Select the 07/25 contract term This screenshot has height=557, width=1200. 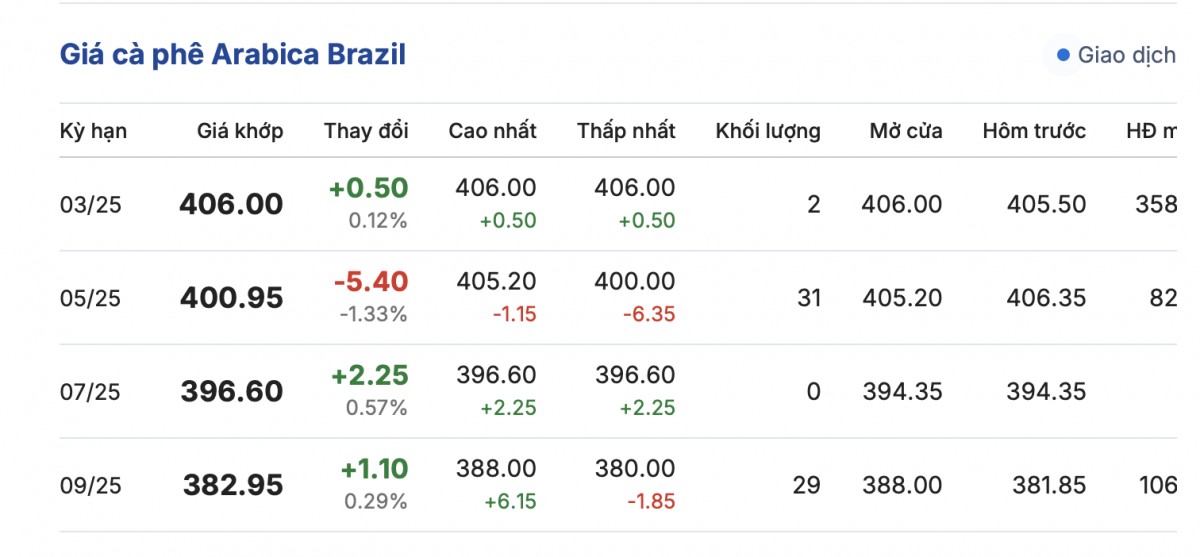90,392
